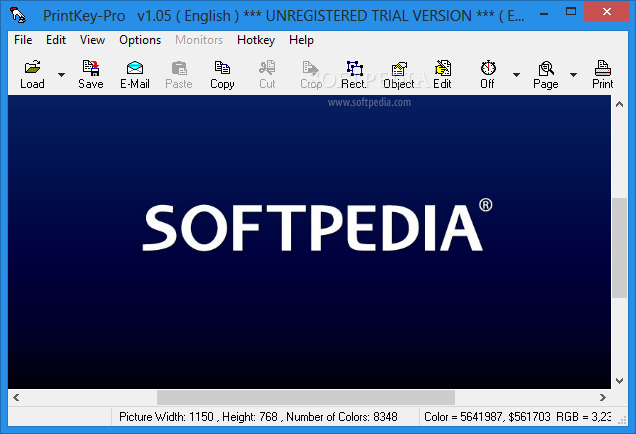Click the vertical scrollbar thumb
This screenshot has height=434, width=636.
coord(619,248)
